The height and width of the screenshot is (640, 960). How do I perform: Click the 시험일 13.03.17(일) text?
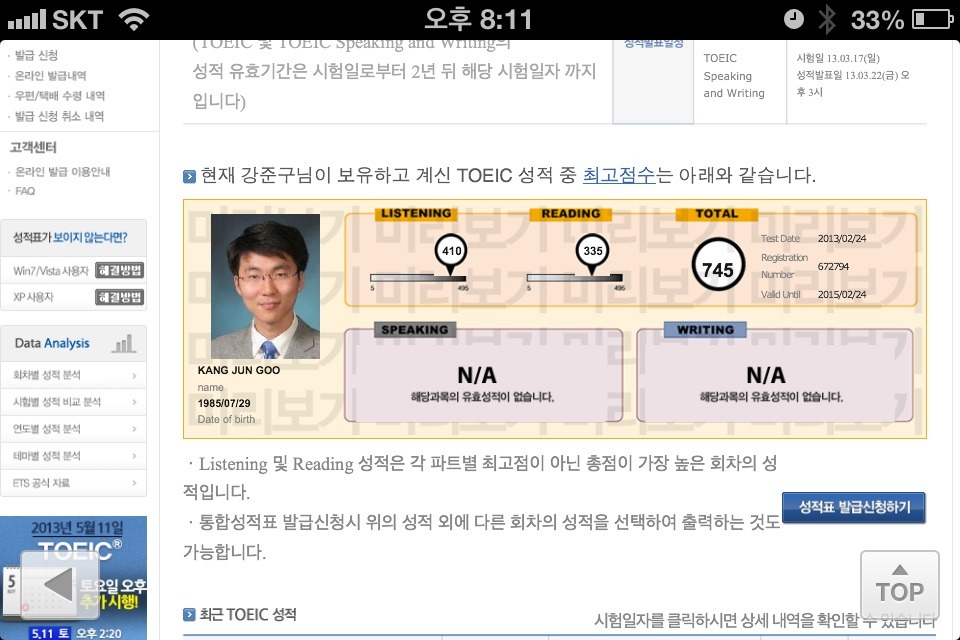coord(838,58)
